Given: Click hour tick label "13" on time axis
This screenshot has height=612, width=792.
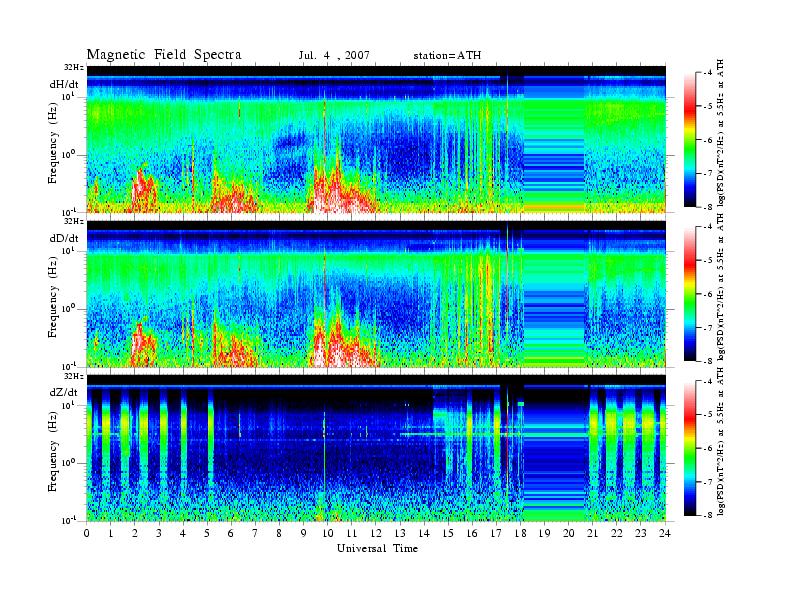Looking at the screenshot, I should [x=400, y=533].
